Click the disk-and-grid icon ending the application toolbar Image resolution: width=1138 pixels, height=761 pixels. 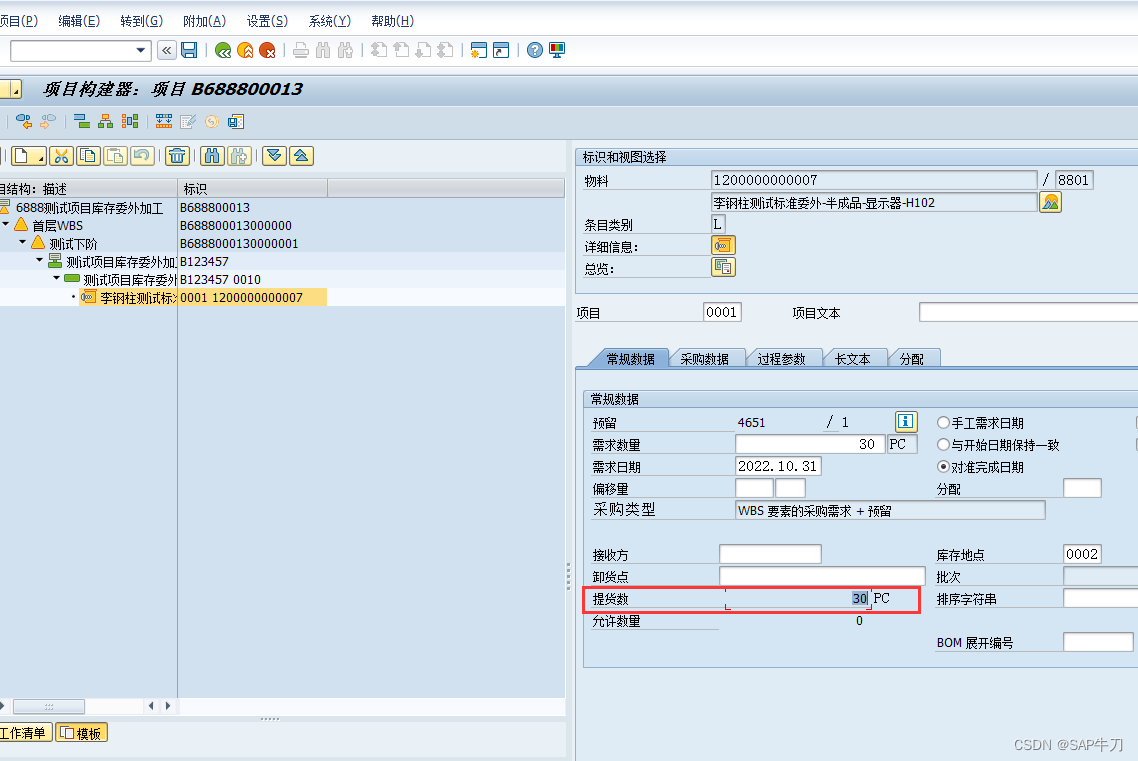point(236,121)
